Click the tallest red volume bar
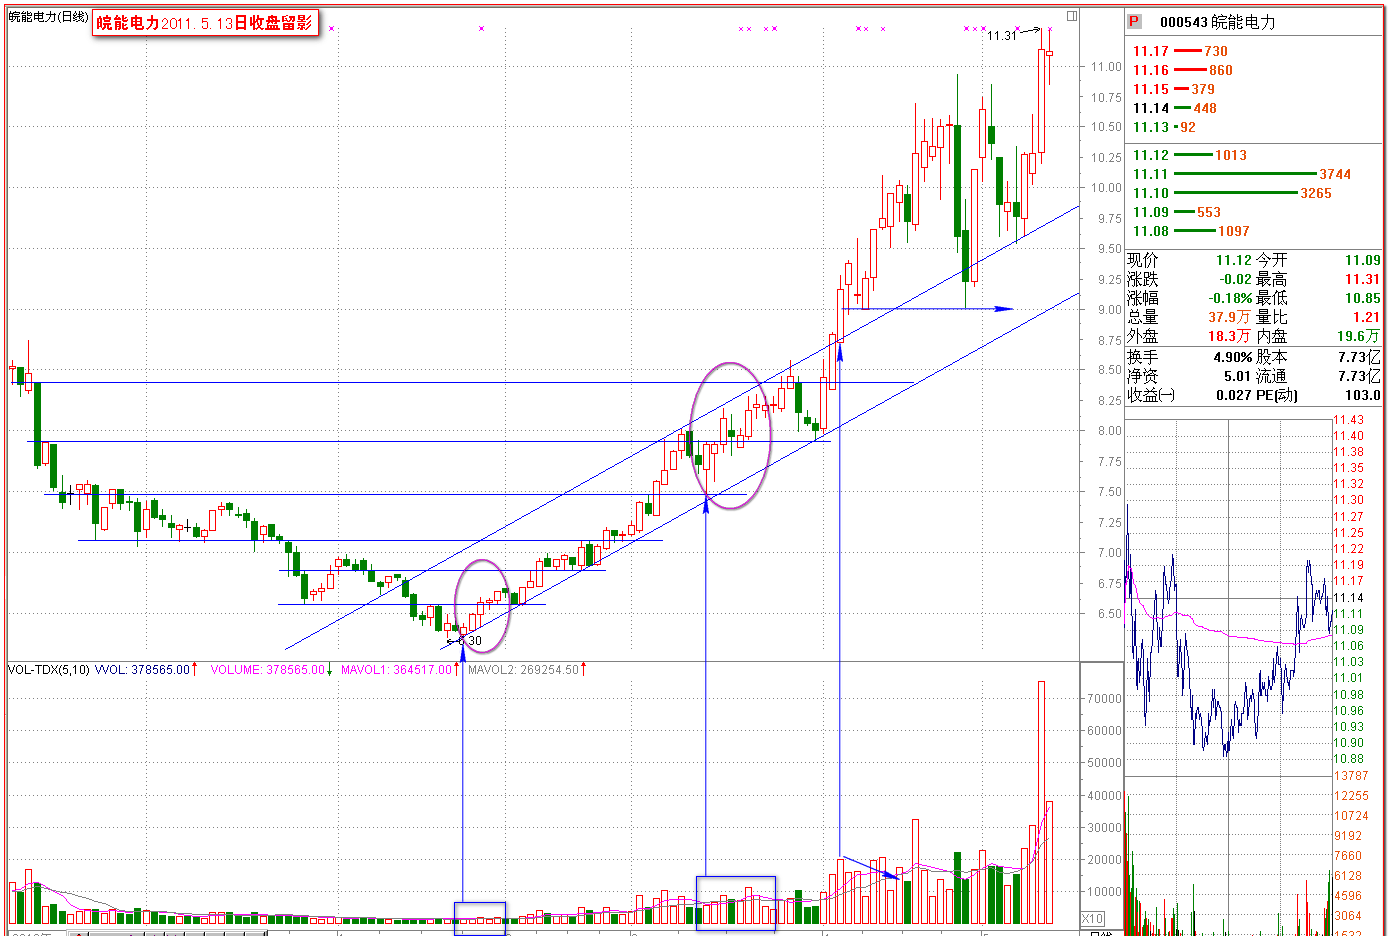Screen dimensions: 1389x936 1041,802
